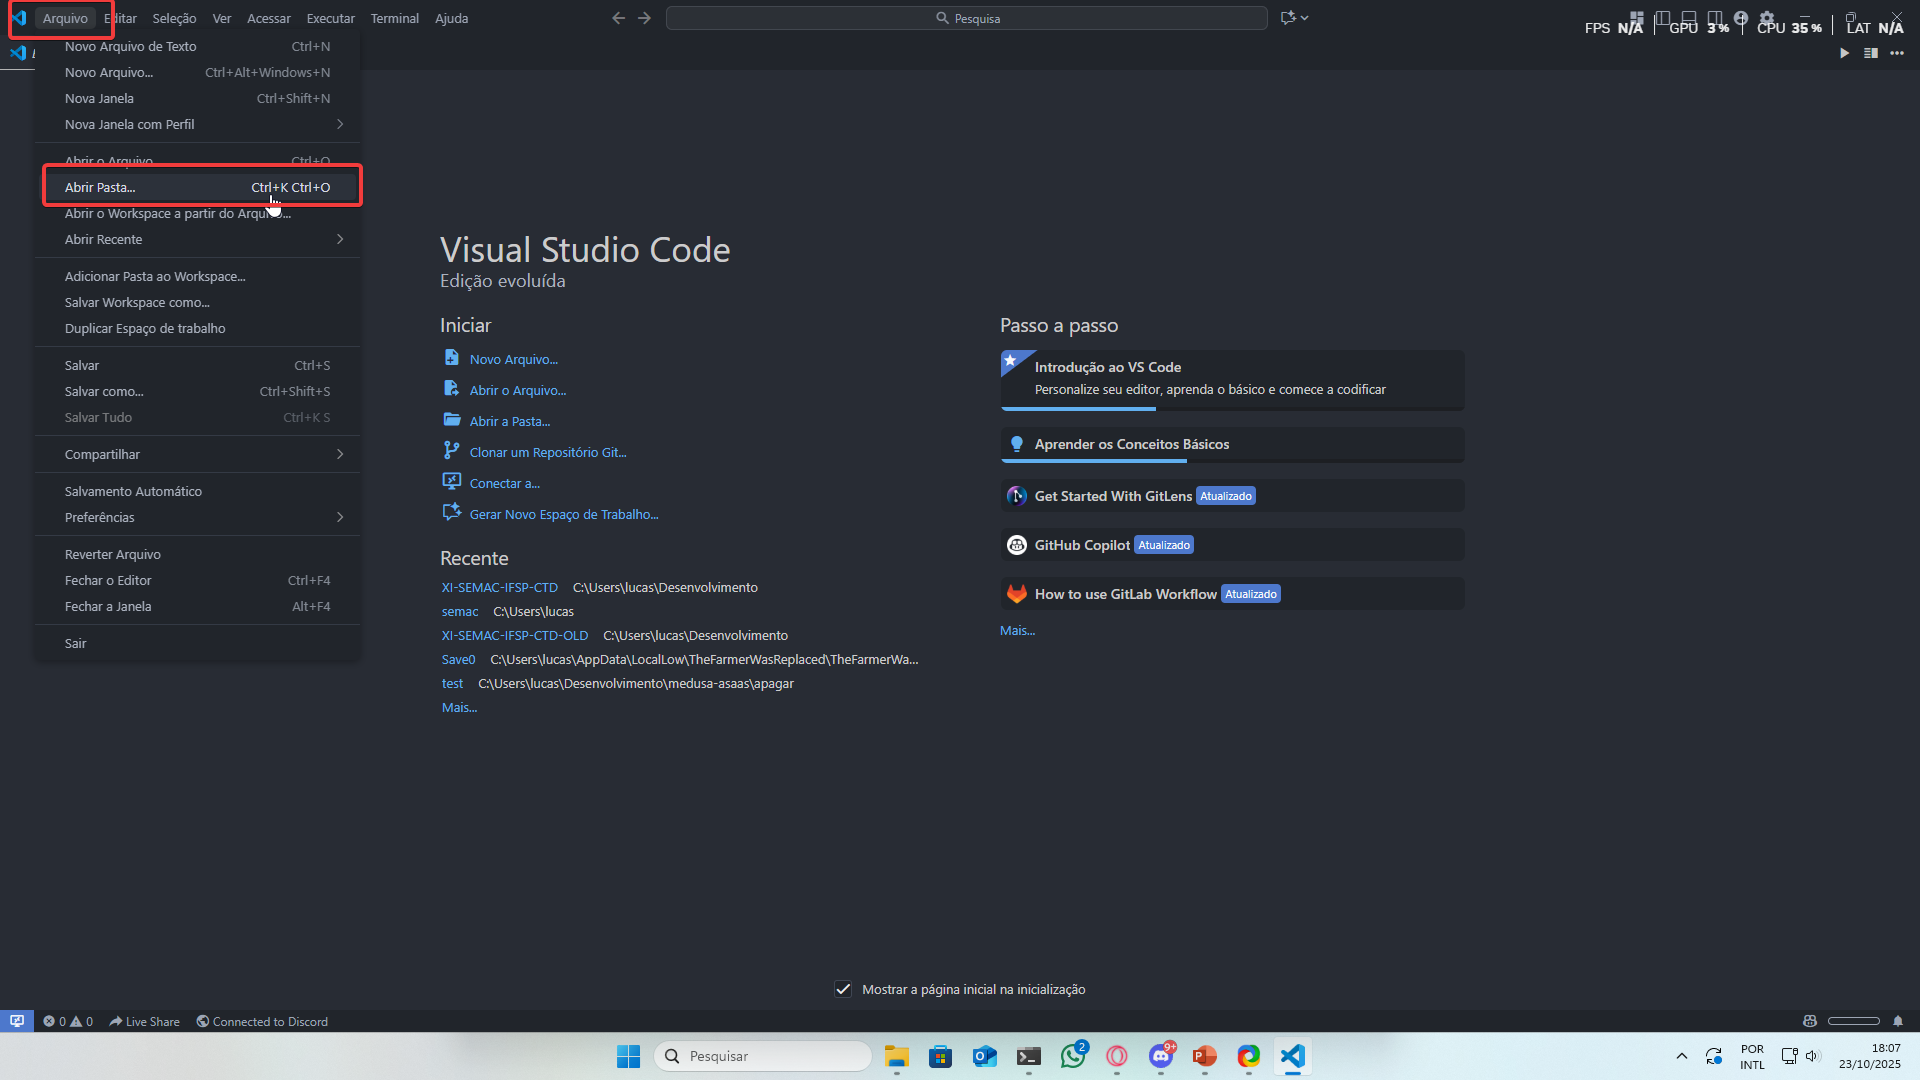Expand the Abrir Recente submenu
This screenshot has width=1920, height=1080.
[200, 239]
